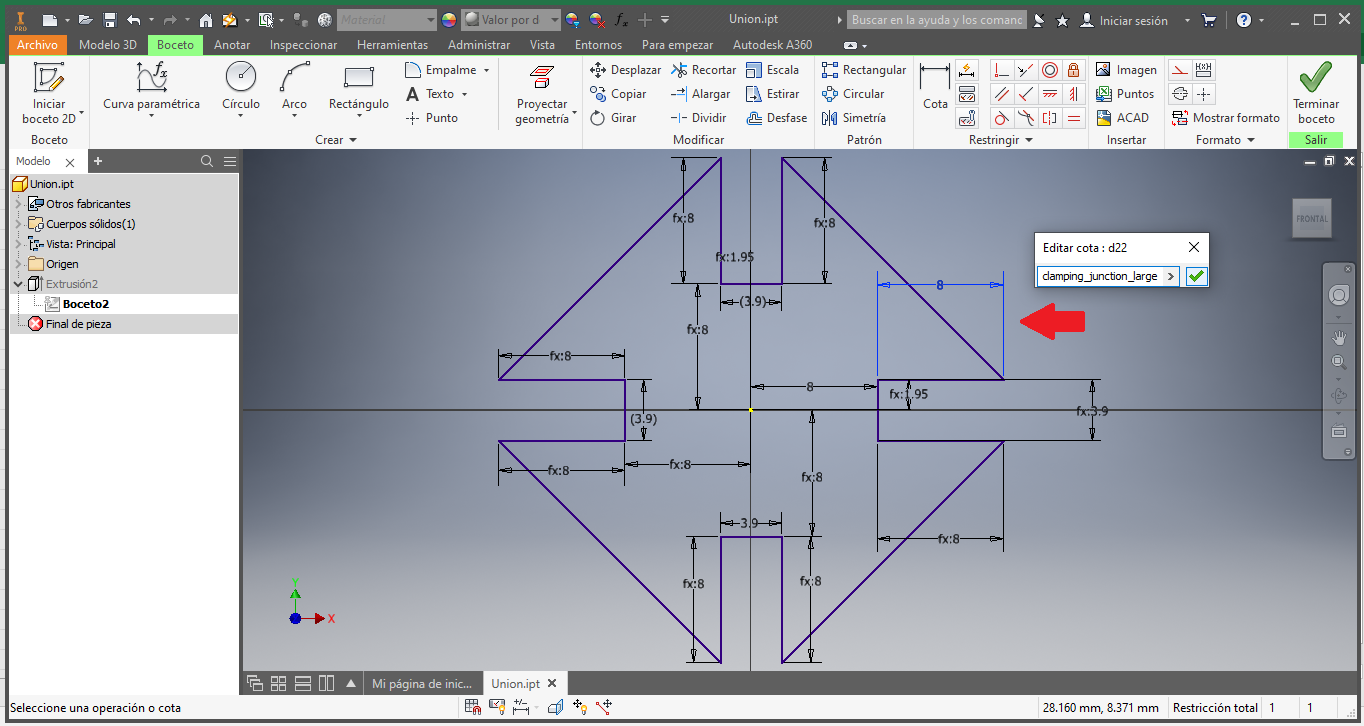Expand the Crear panel dropdown
Viewport: 1364px width, 726px height.
[x=336, y=140]
